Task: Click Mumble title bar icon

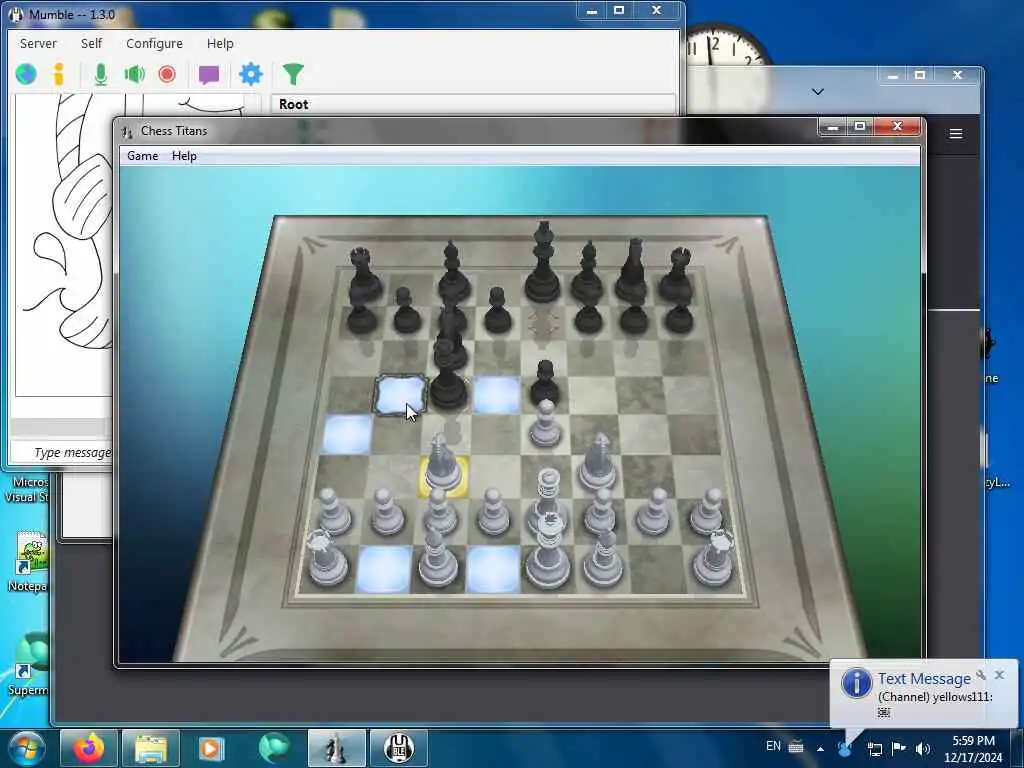Action: [16, 14]
